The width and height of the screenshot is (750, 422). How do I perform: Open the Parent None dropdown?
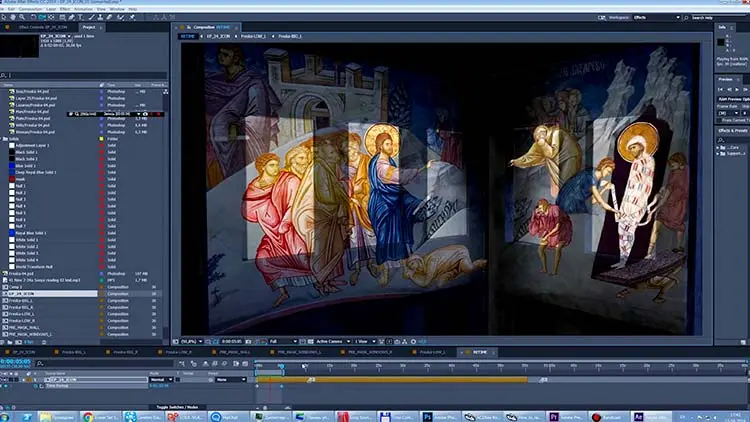point(231,379)
